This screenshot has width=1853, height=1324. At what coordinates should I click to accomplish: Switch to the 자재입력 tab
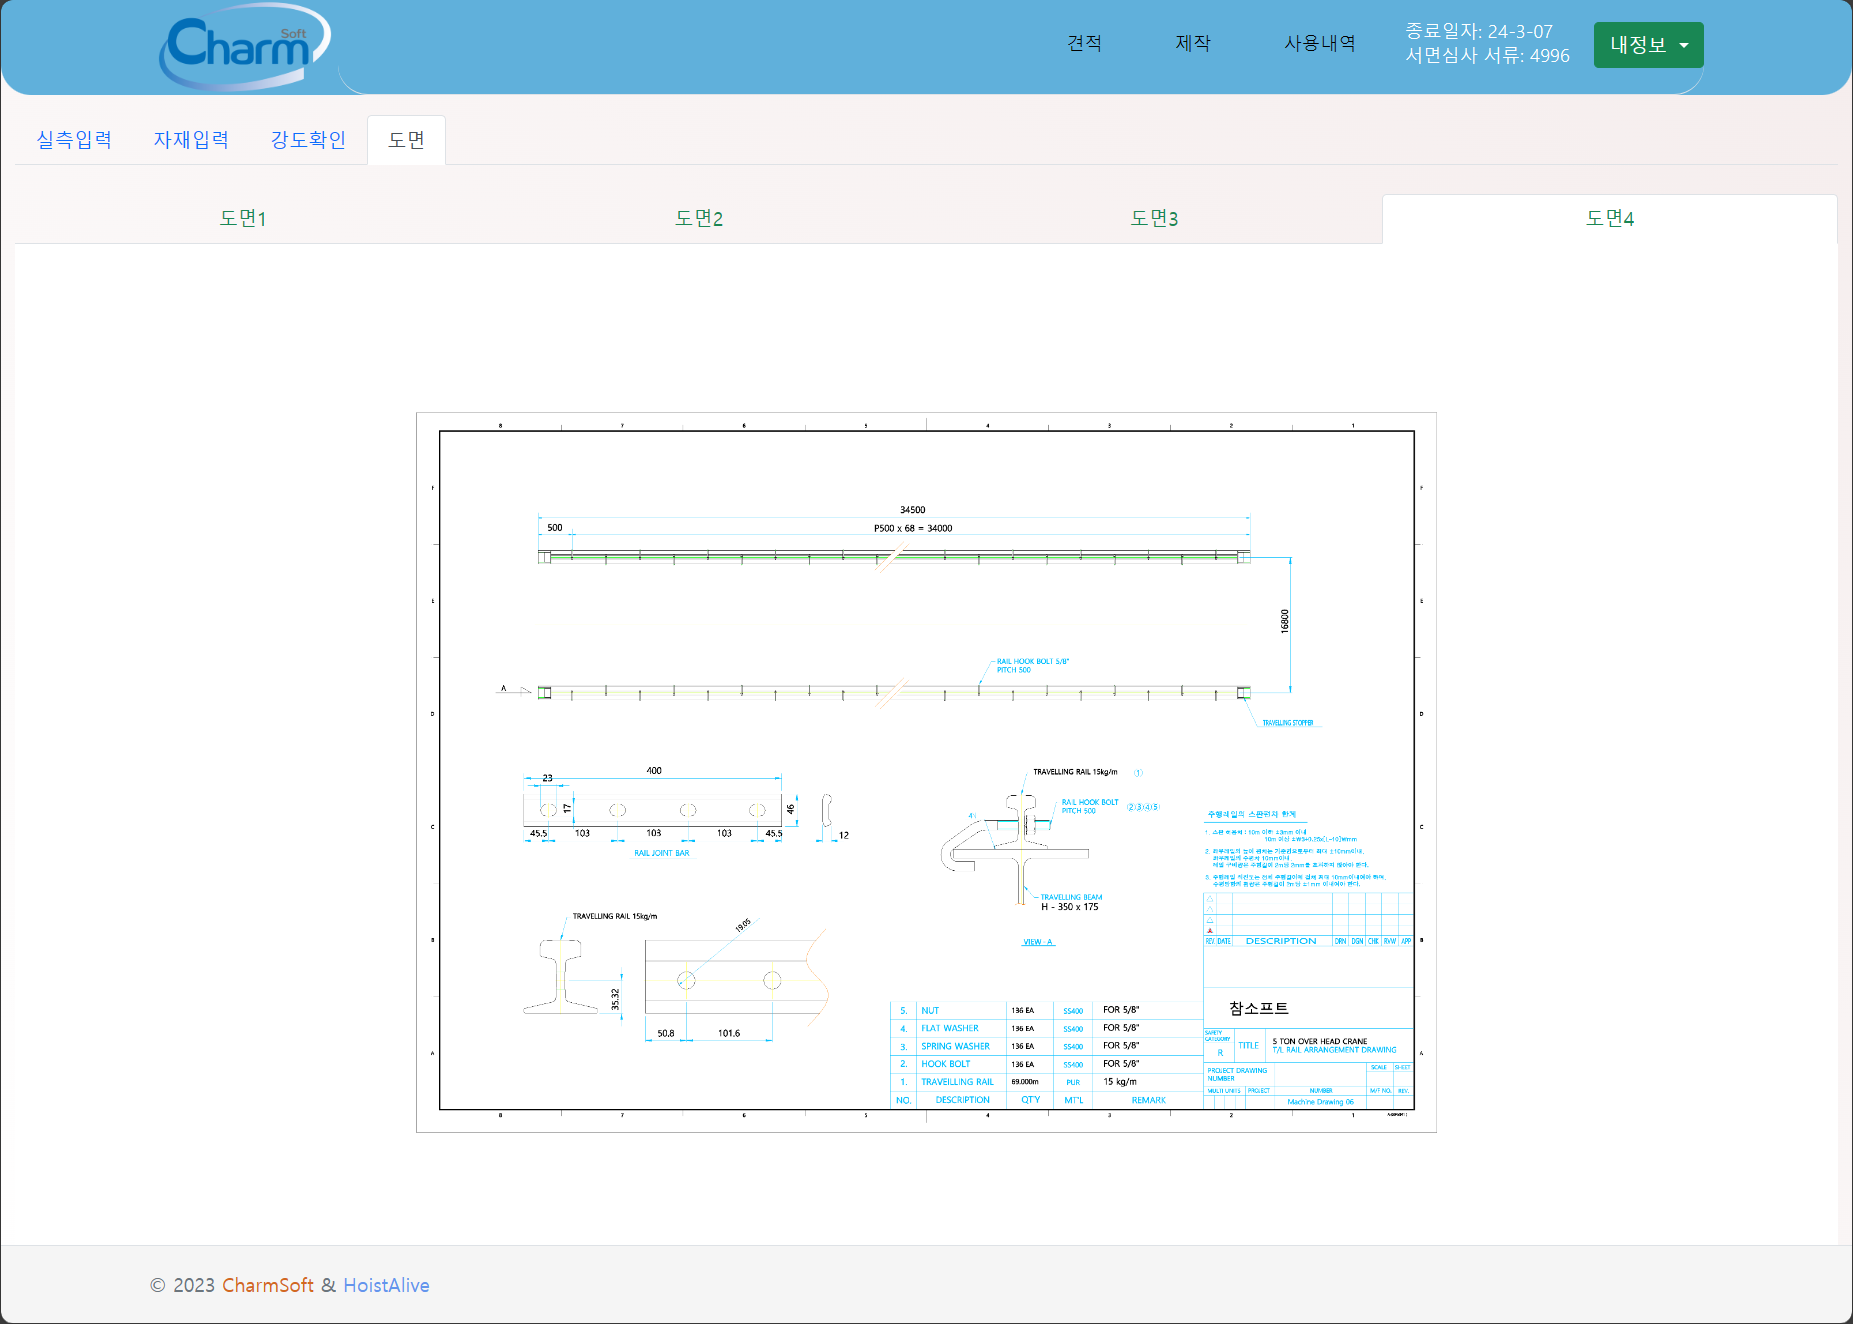(191, 140)
